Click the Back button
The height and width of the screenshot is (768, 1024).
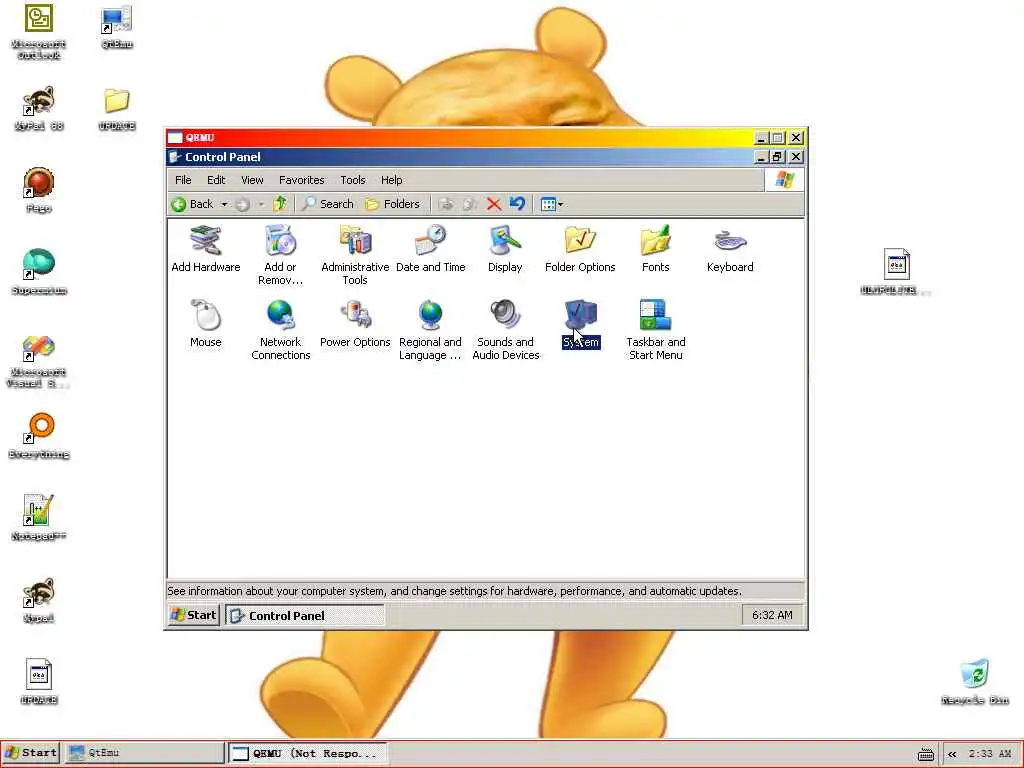coord(193,204)
